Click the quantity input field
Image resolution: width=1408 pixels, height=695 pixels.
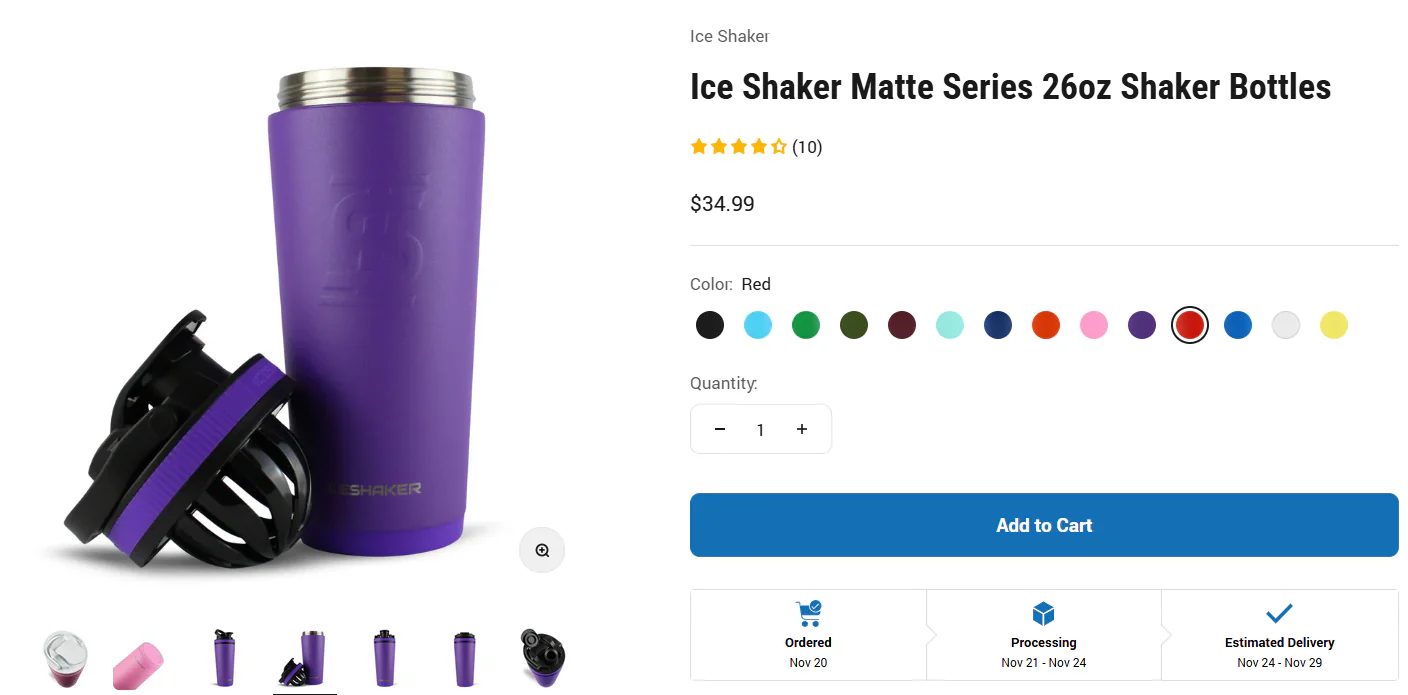(x=760, y=428)
